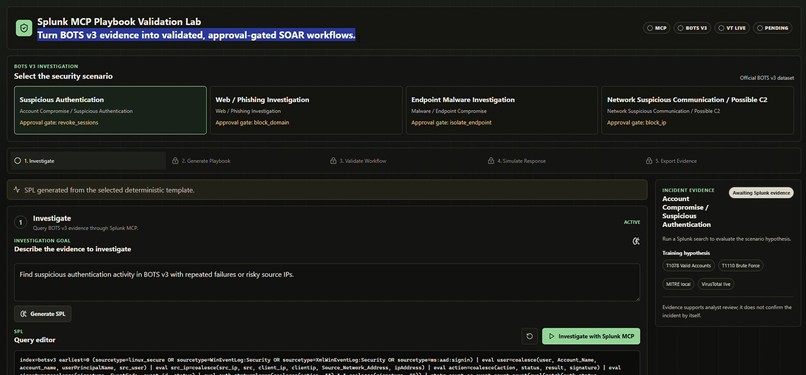Viewport: 806px width, 375px height.
Task: Click the MCP status pill
Action: pyautogui.click(x=656, y=28)
